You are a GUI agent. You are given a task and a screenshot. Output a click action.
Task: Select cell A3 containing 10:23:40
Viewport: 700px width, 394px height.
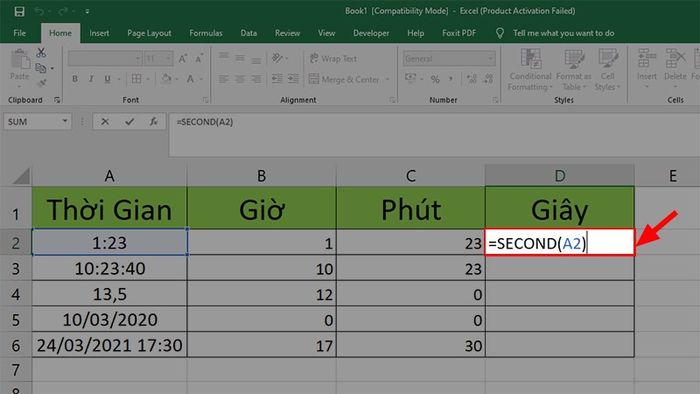tap(110, 269)
